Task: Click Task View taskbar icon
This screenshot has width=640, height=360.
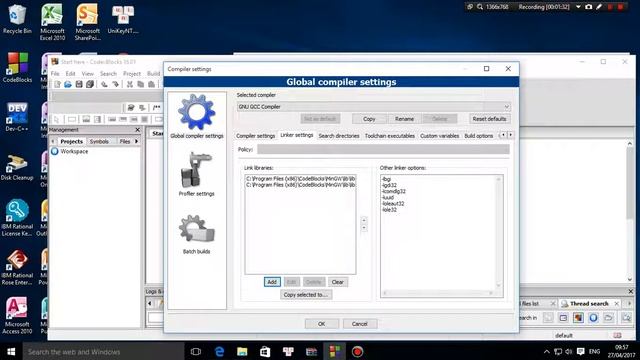Action: (196, 351)
